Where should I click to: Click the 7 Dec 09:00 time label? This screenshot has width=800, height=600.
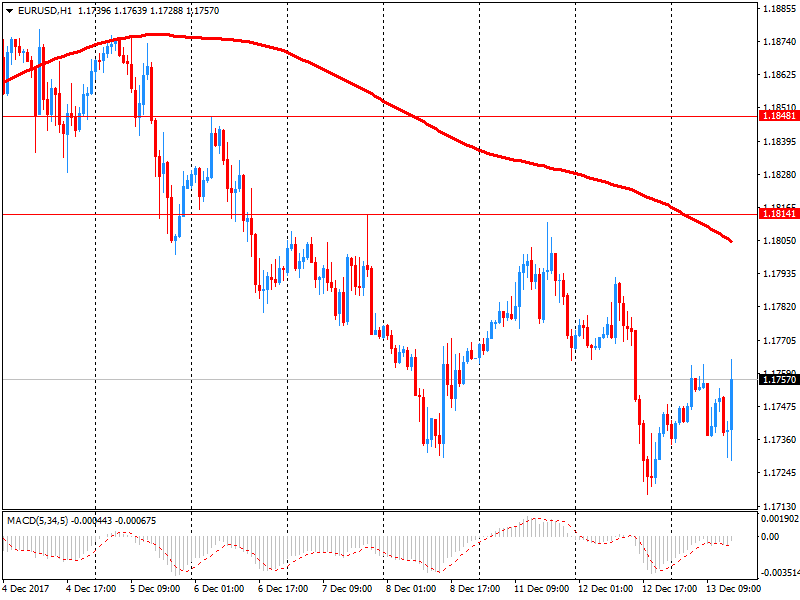click(347, 589)
